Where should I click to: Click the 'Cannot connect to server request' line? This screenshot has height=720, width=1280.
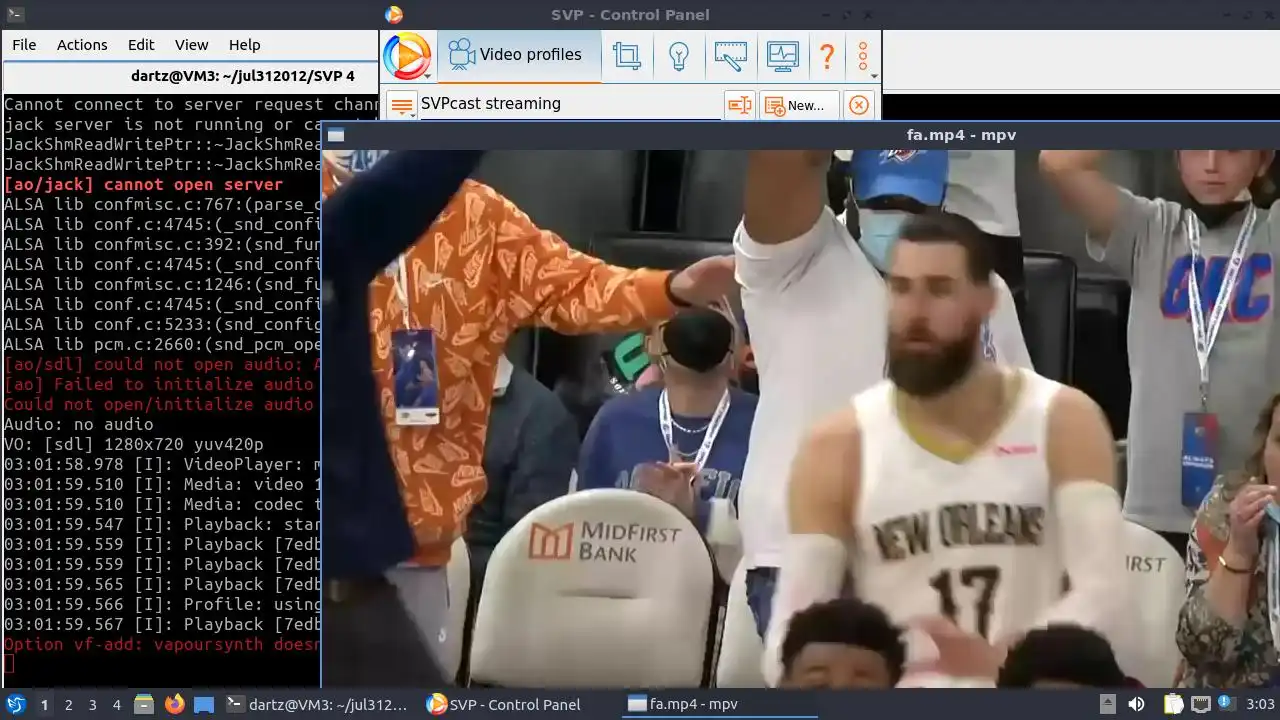pos(192,104)
